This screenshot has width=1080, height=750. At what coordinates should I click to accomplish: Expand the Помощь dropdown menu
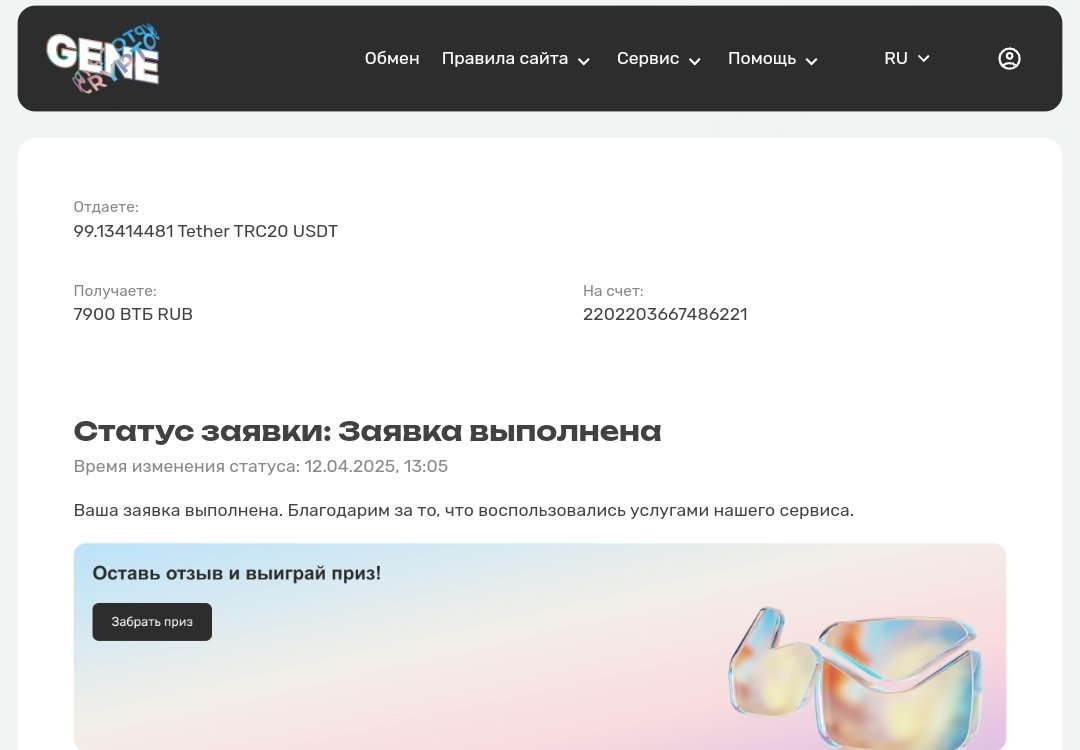pos(773,59)
